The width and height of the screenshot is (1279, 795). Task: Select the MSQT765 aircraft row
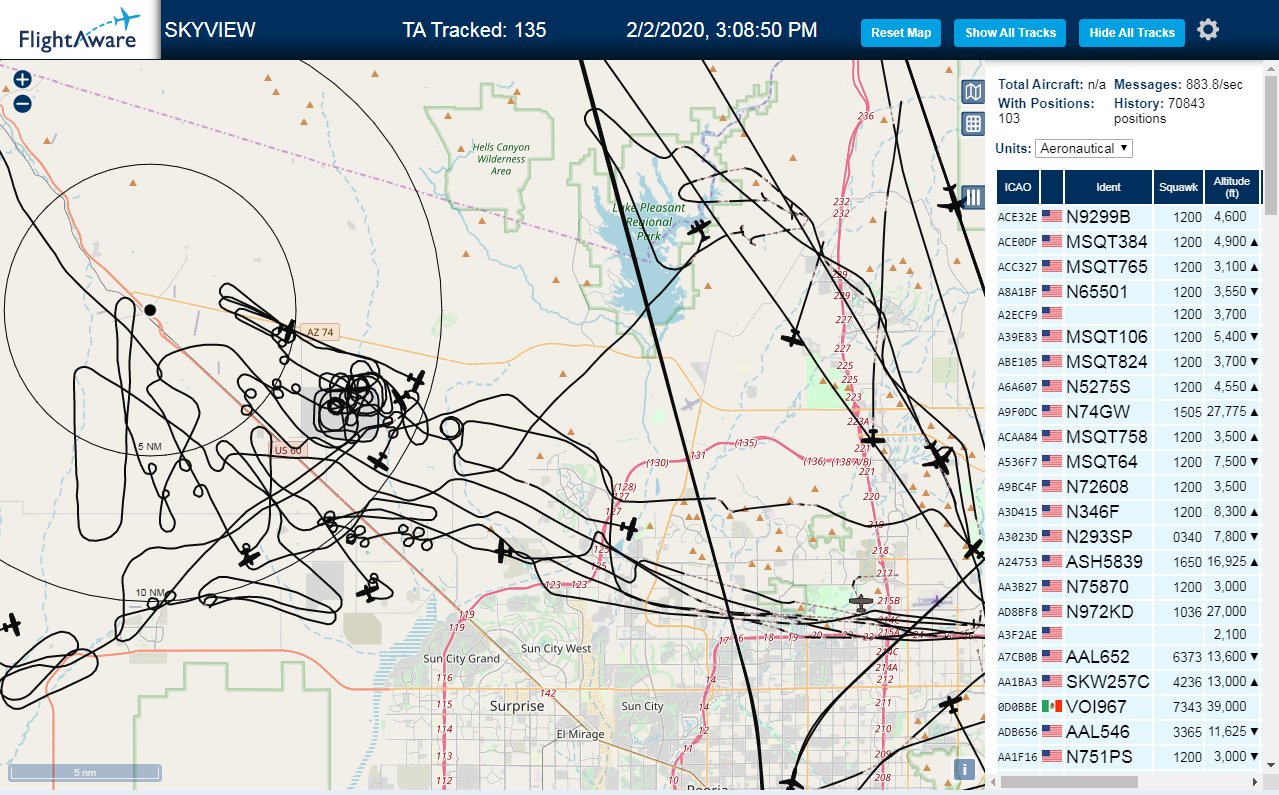[x=1129, y=267]
